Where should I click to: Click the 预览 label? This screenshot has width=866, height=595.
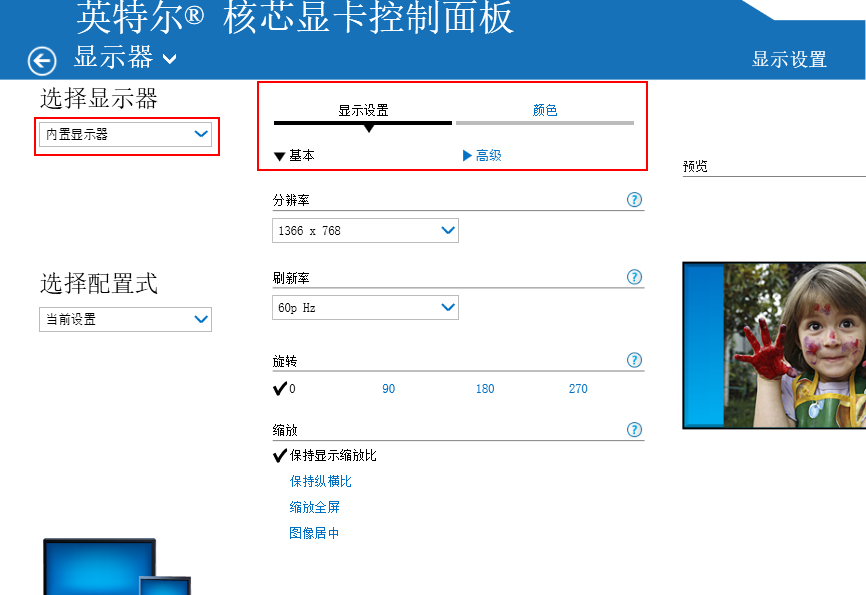tap(695, 166)
